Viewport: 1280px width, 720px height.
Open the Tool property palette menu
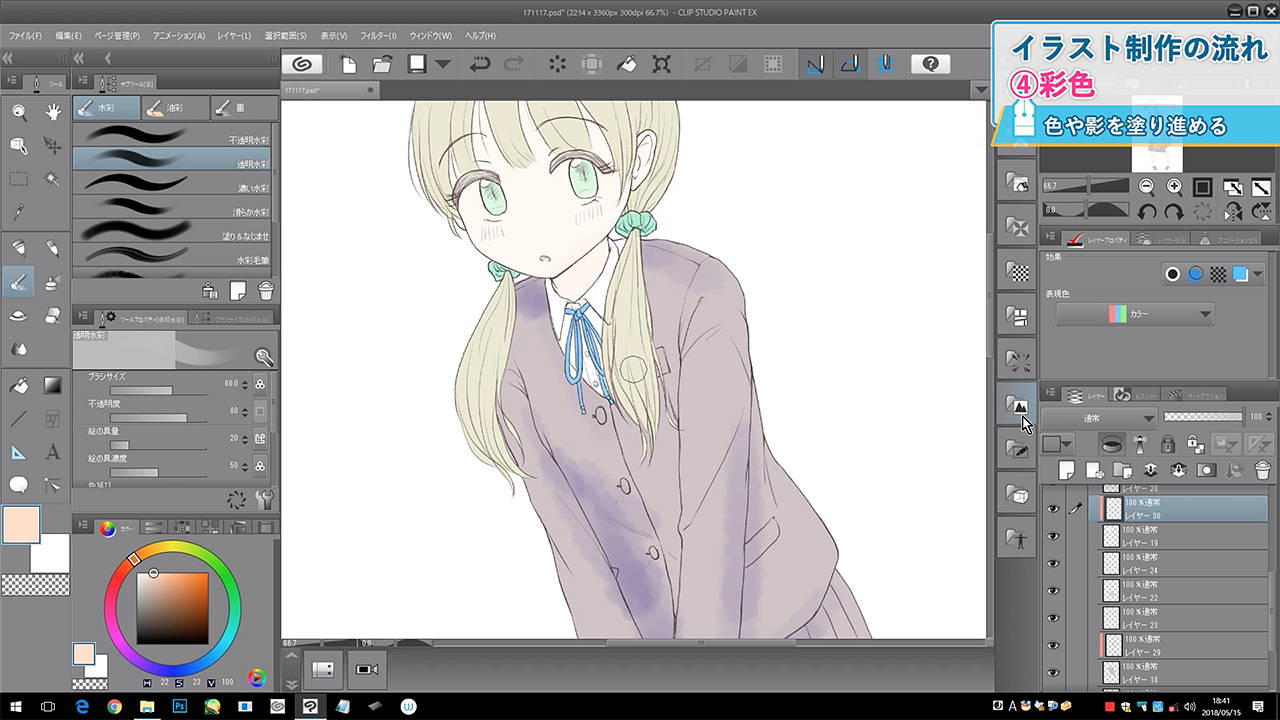coord(81,317)
